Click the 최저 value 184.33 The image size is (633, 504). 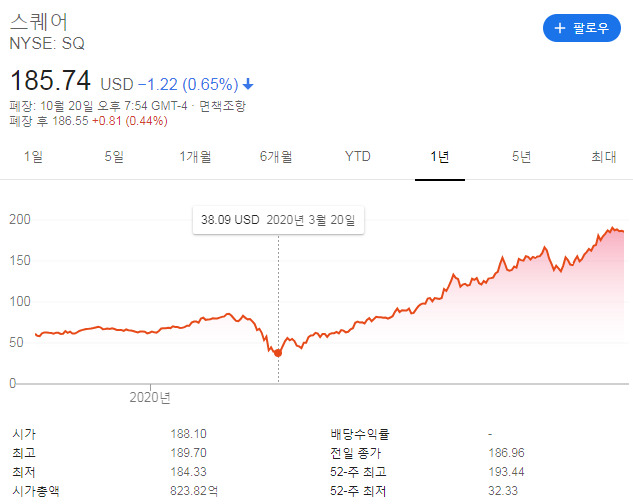coord(189,472)
